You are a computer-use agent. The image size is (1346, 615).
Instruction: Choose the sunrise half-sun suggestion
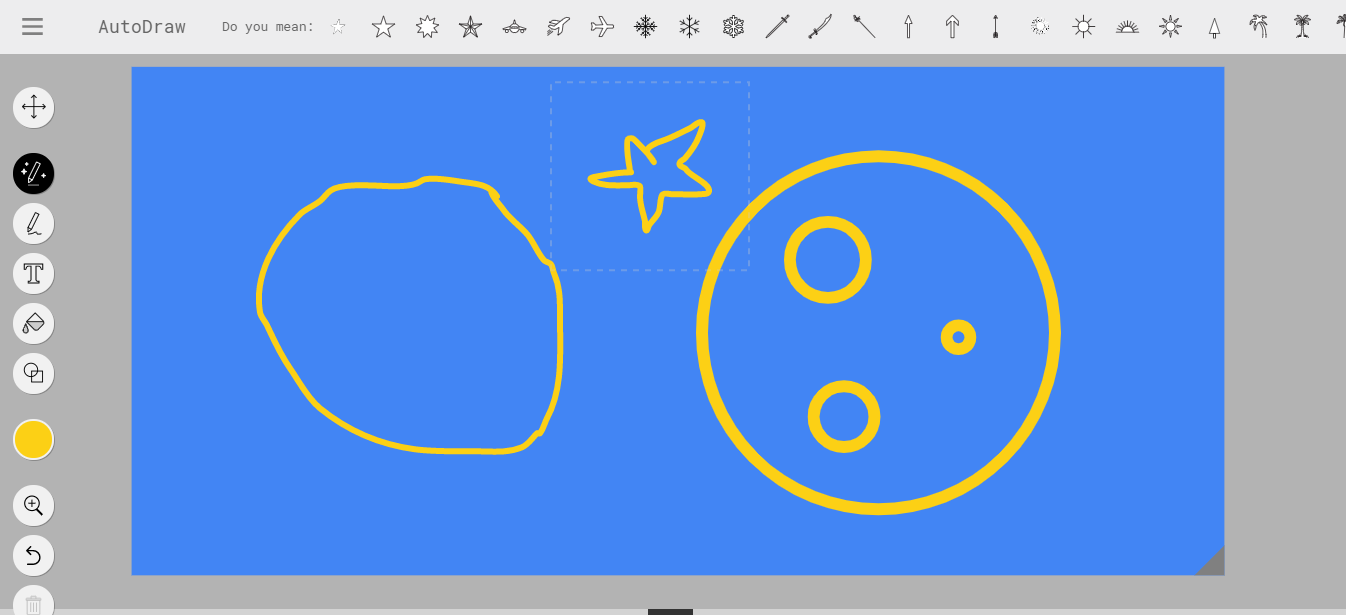point(1127,27)
